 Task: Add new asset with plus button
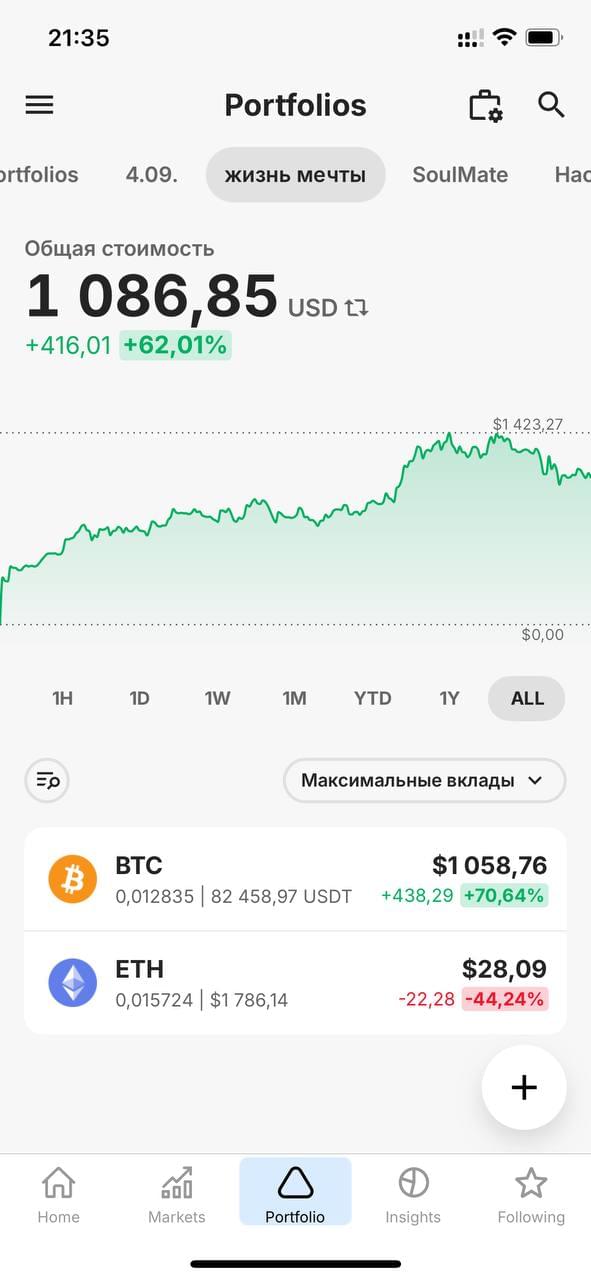coord(524,1088)
